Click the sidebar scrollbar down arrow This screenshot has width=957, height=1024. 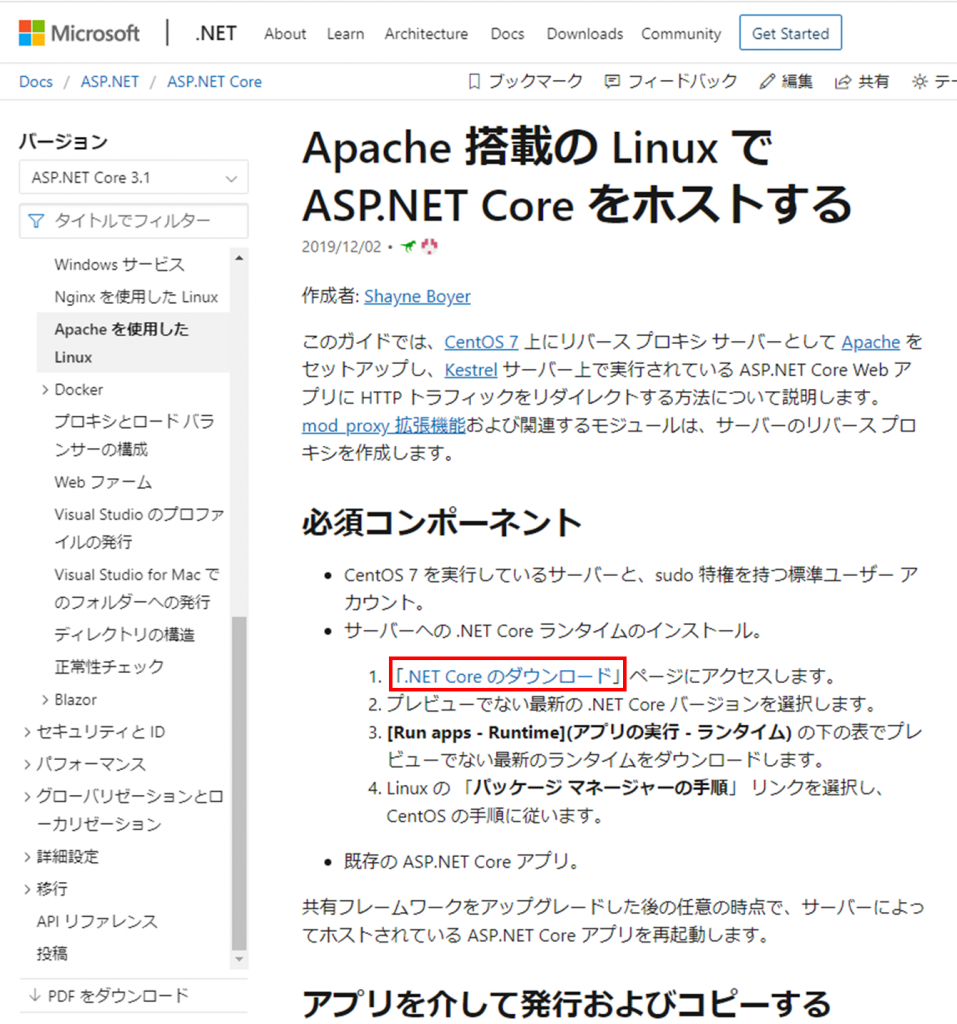(x=239, y=959)
